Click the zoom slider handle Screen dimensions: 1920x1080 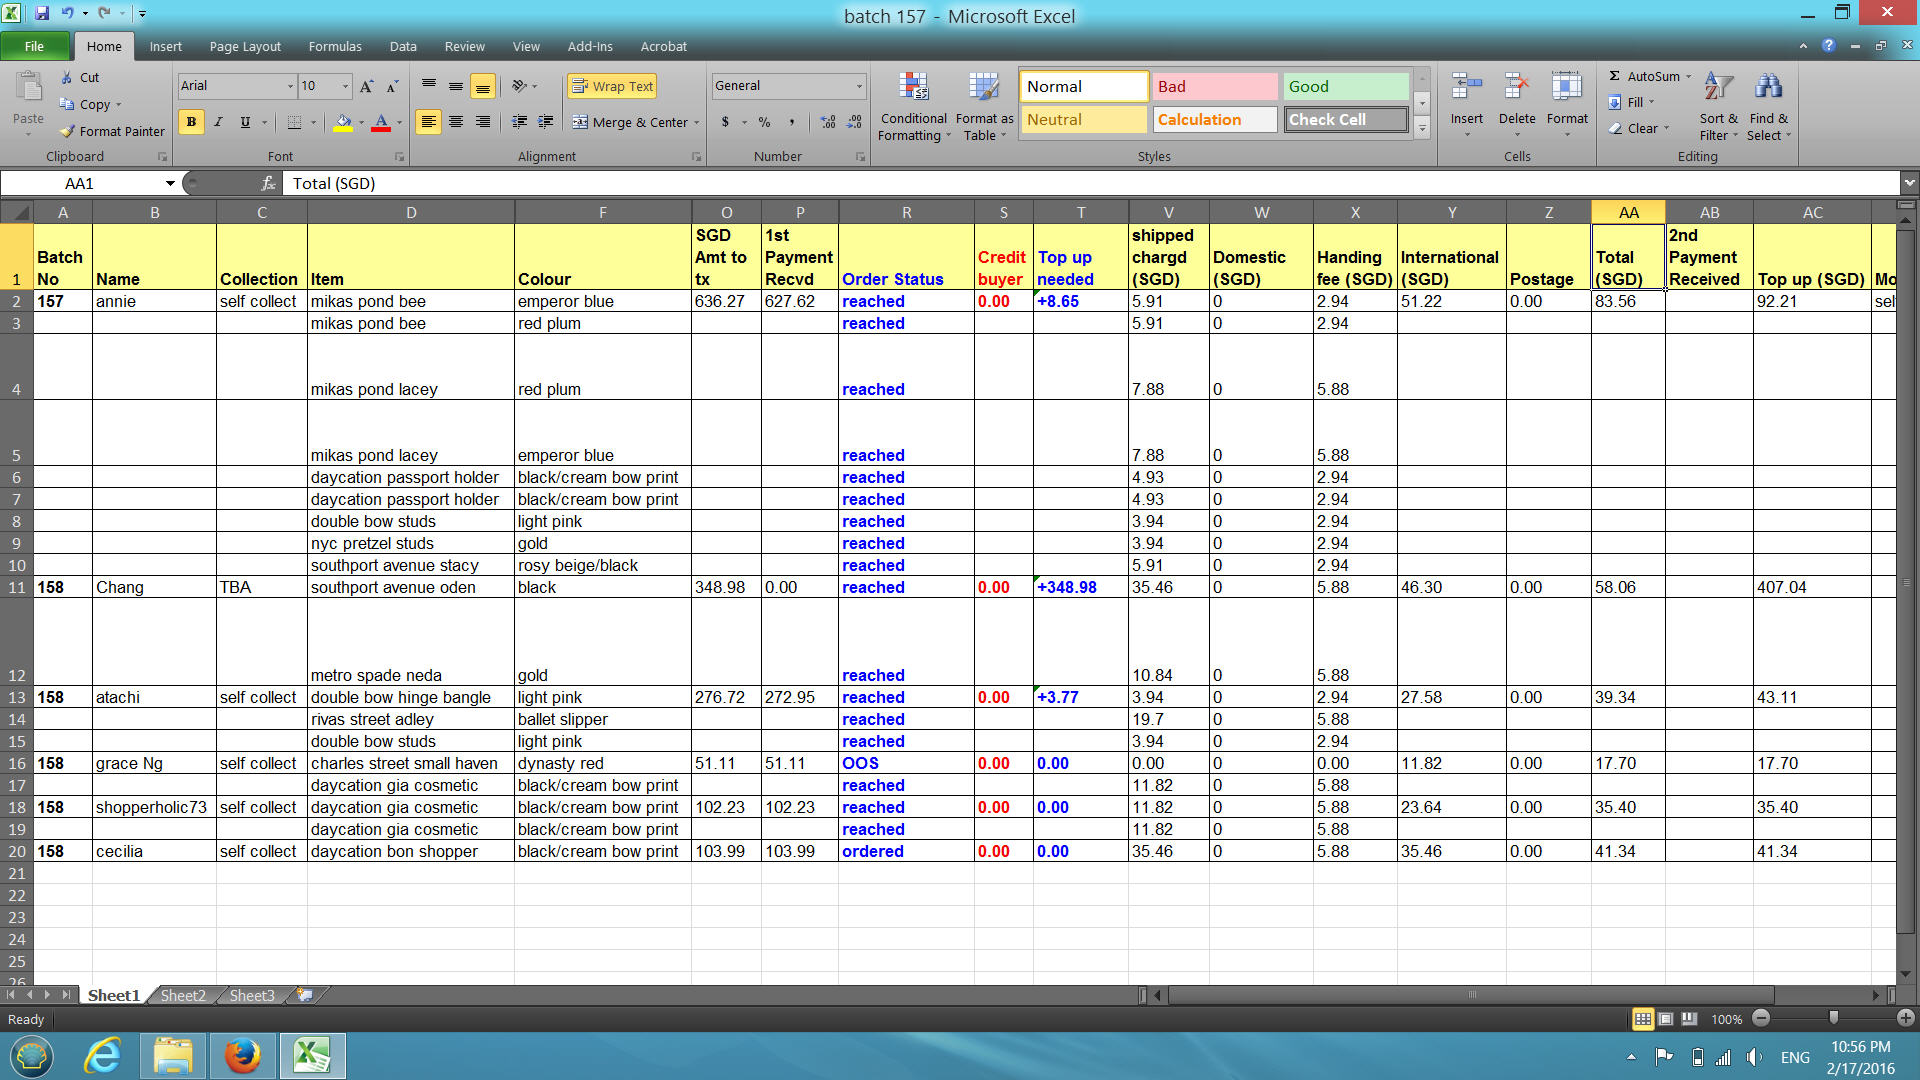(x=1833, y=1017)
